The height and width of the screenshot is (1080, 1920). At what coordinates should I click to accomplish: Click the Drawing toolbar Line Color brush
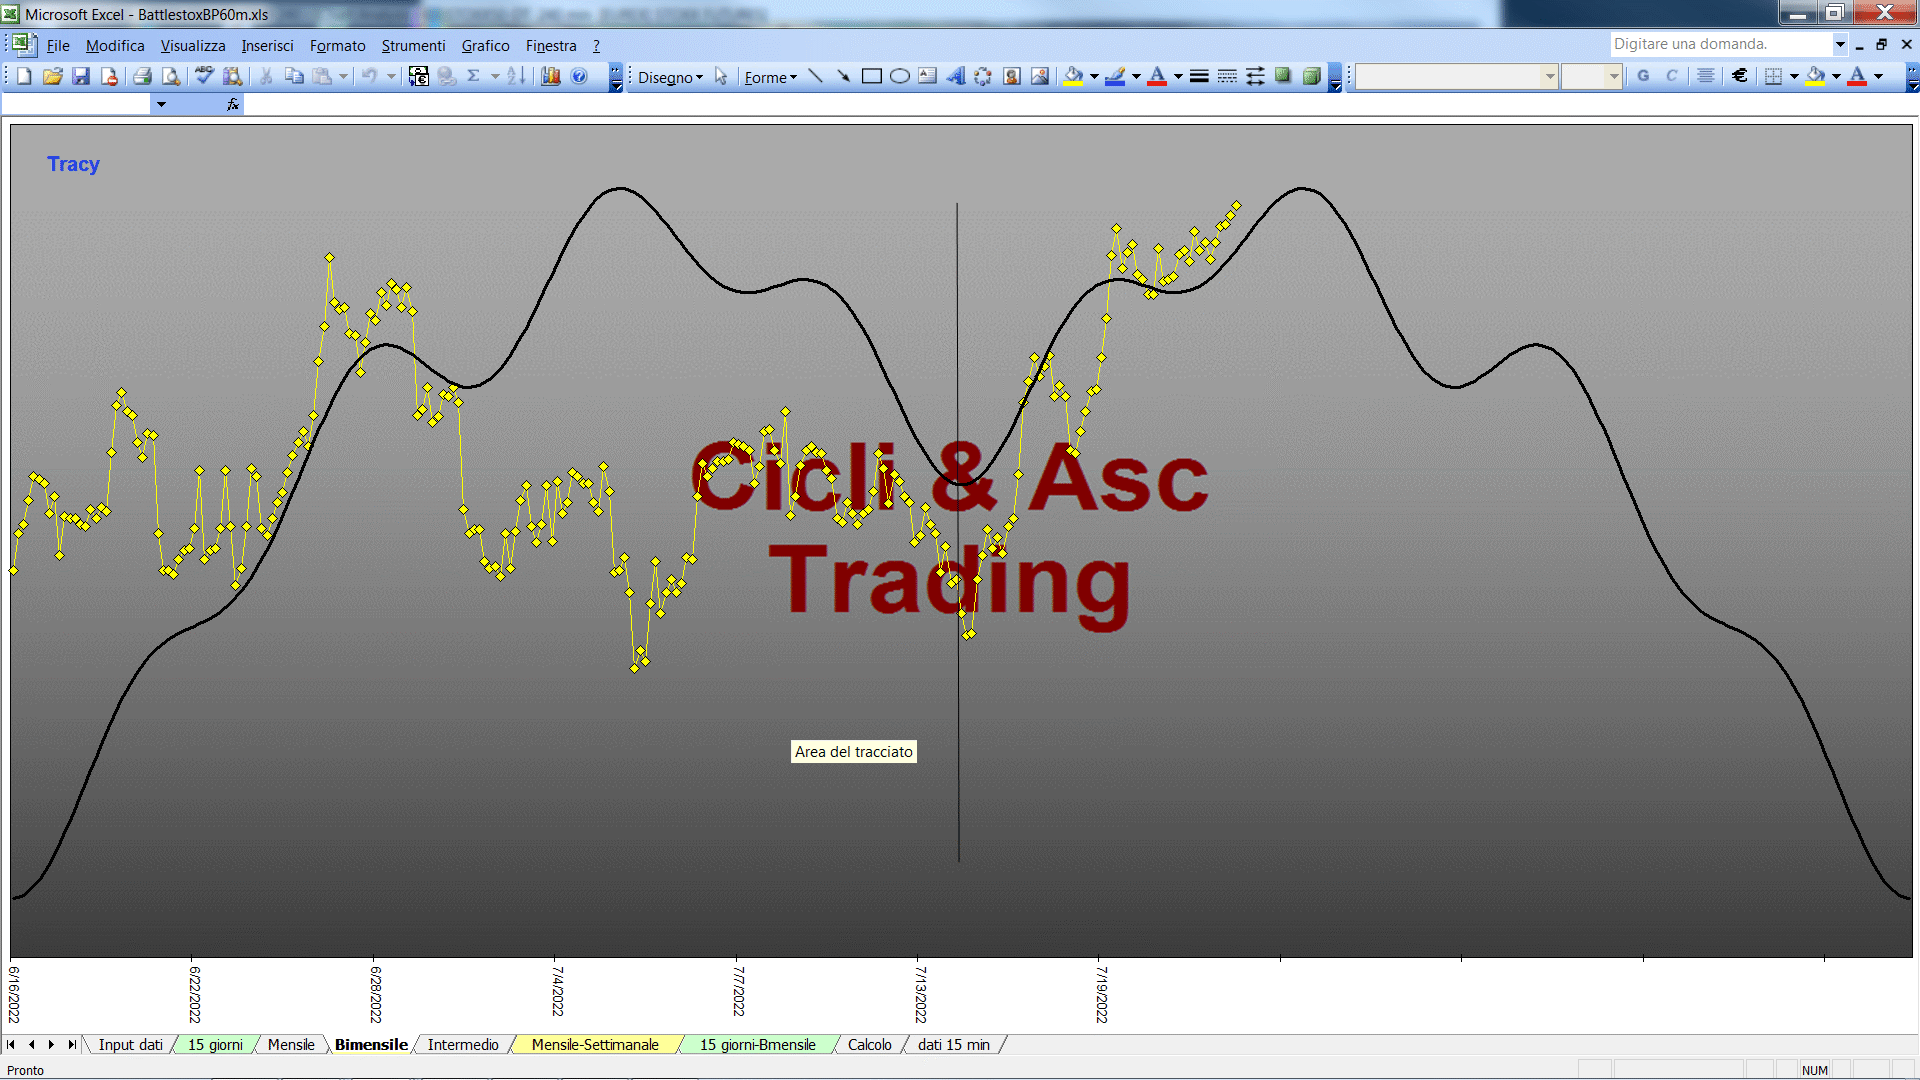click(1115, 76)
